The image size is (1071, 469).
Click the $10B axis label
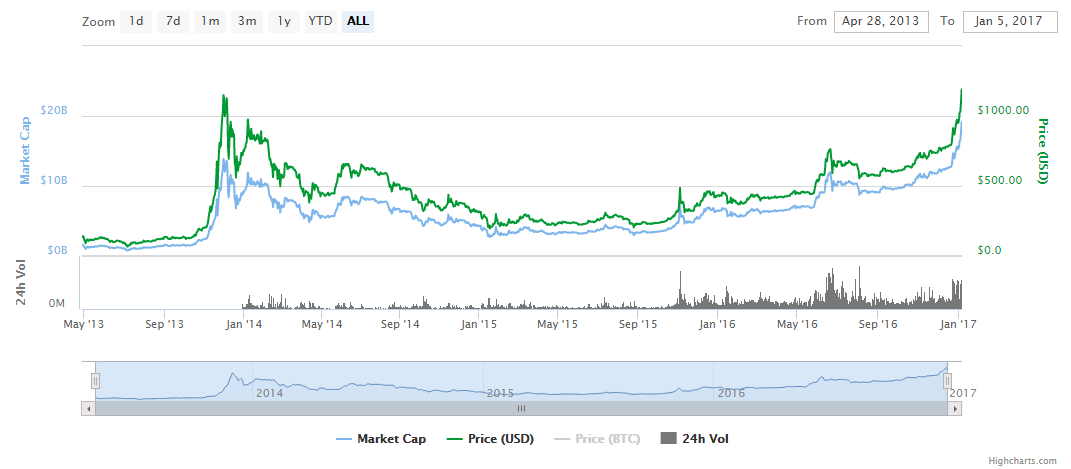tap(55, 181)
